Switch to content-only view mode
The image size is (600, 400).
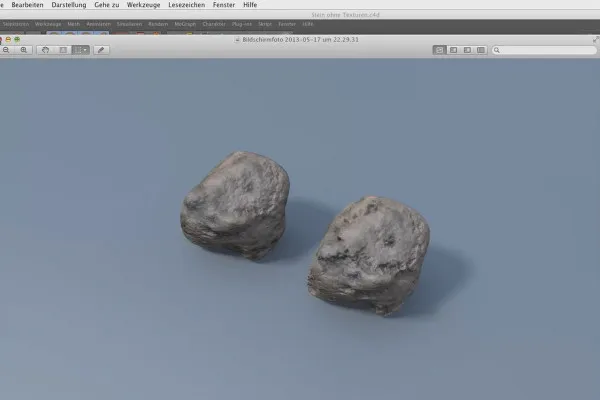coord(439,50)
